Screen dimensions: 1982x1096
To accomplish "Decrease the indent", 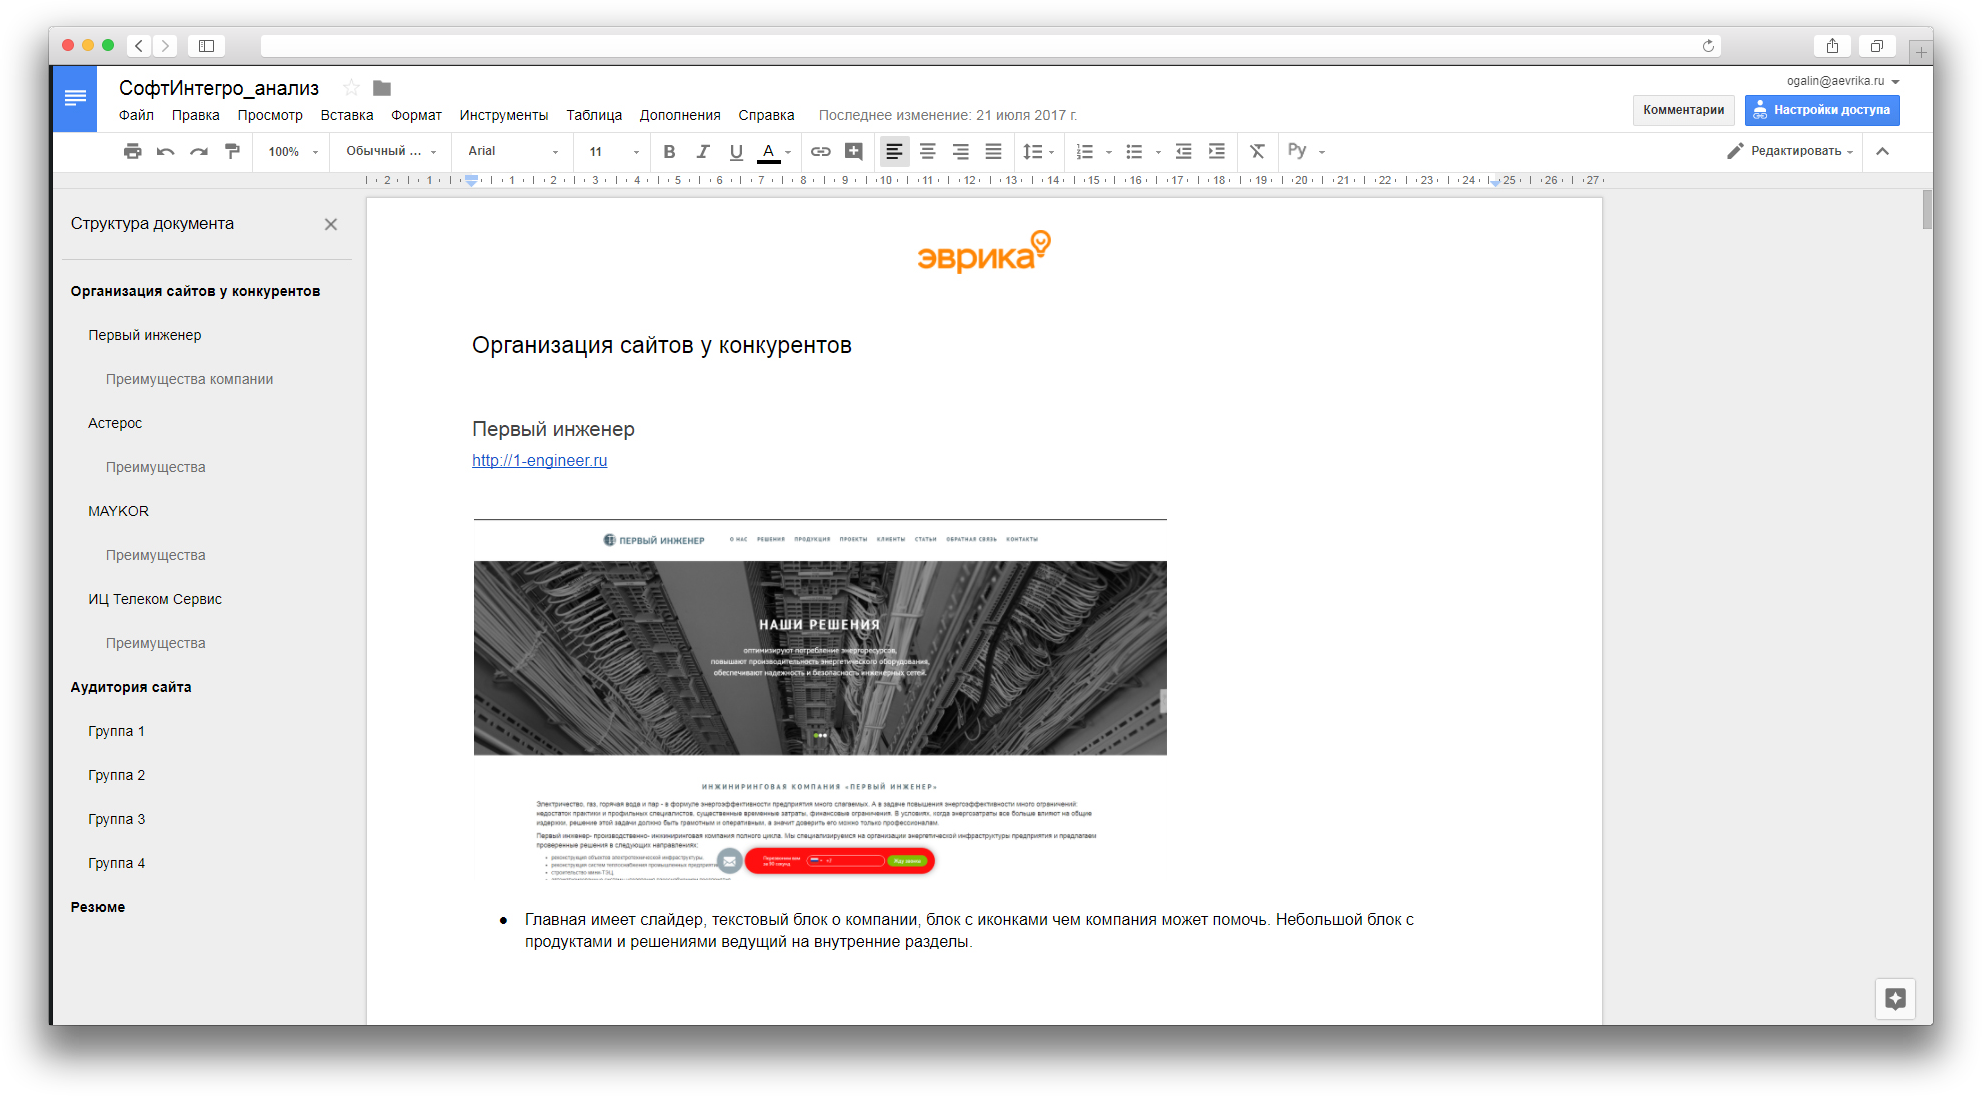I will [x=1183, y=151].
